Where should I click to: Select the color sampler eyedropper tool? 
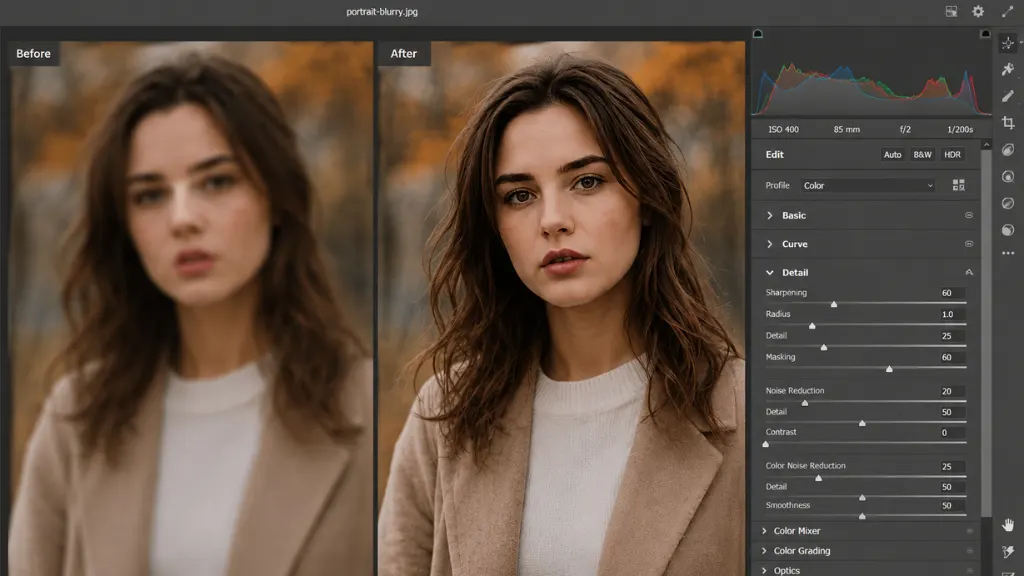coord(1008,552)
